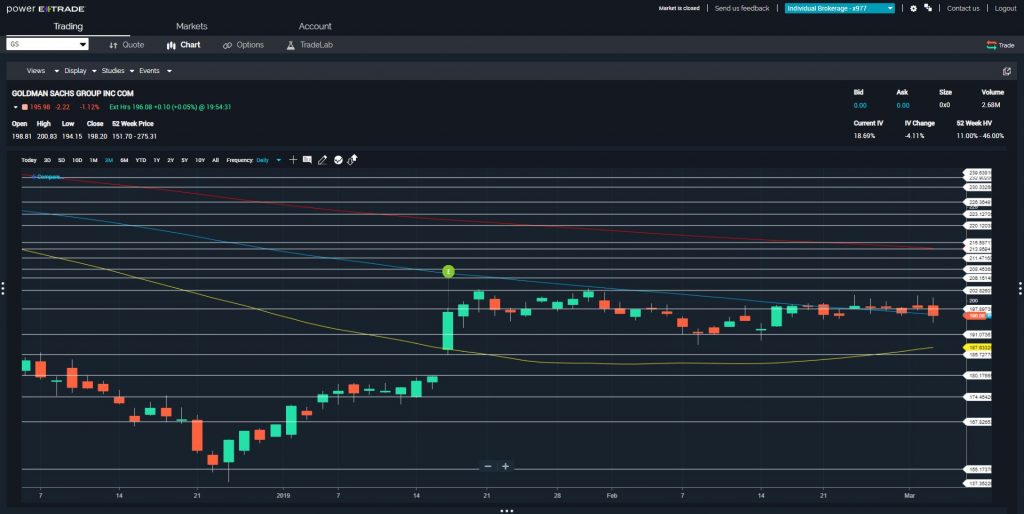Click the 155.1737 price level label

[x=978, y=470]
